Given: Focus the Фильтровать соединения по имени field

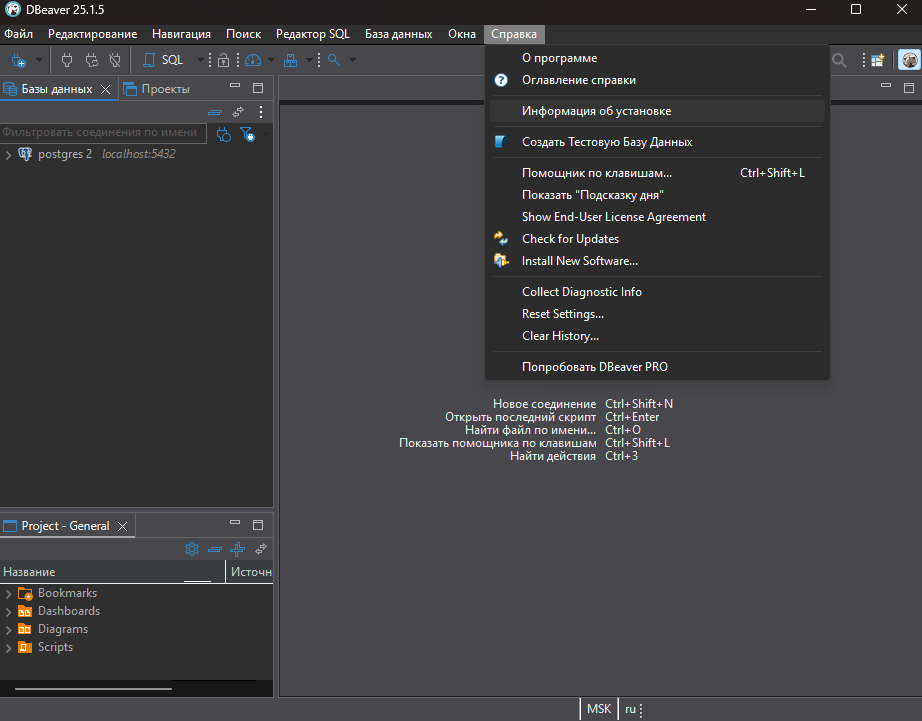Looking at the screenshot, I should coord(103,133).
